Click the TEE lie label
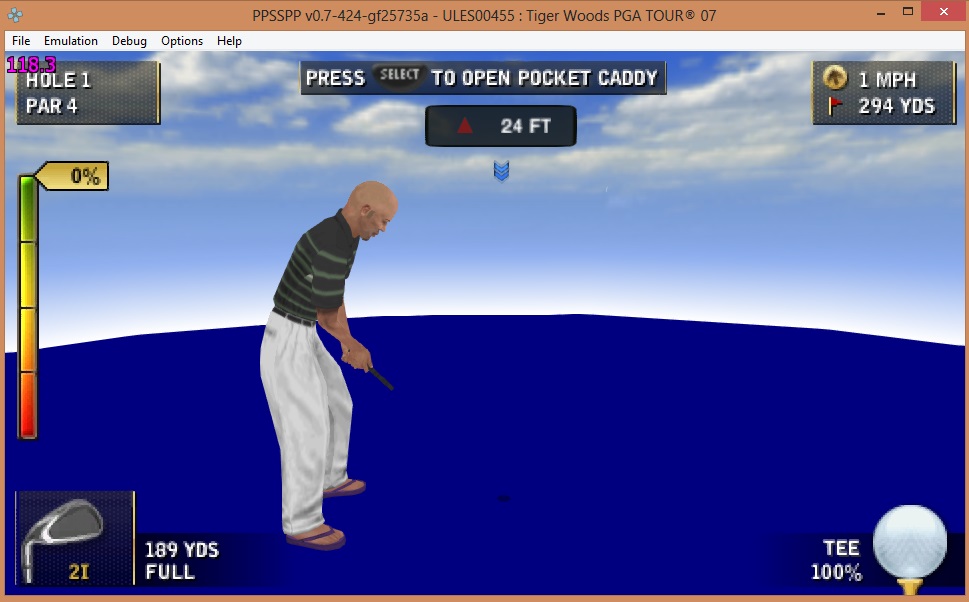The width and height of the screenshot is (969, 602). click(x=841, y=548)
